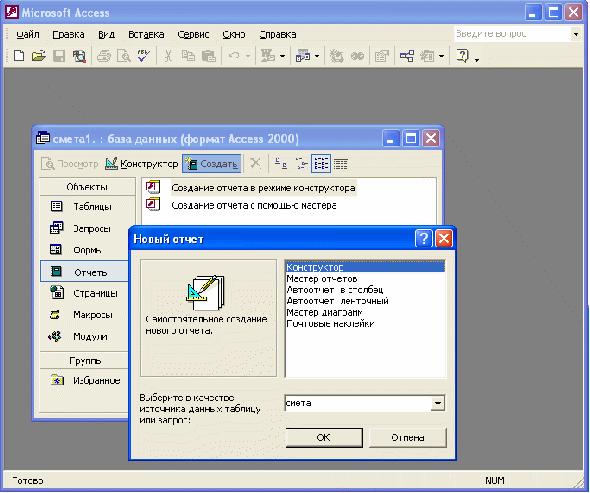Image resolution: width=590 pixels, height=493 pixels.
Task: Click Delete X icon in database window
Action: tap(255, 163)
